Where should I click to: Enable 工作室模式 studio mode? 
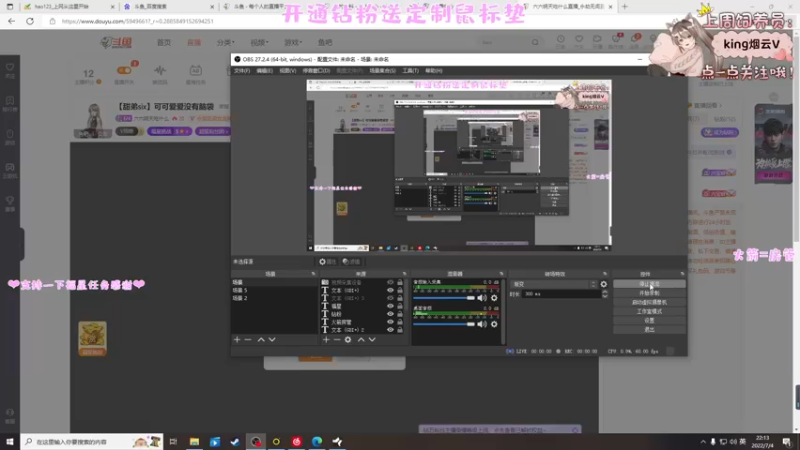pyautogui.click(x=649, y=311)
